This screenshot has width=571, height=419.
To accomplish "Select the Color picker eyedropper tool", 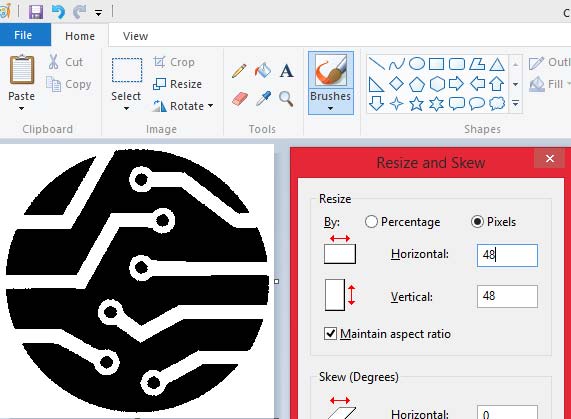I will point(263,98).
